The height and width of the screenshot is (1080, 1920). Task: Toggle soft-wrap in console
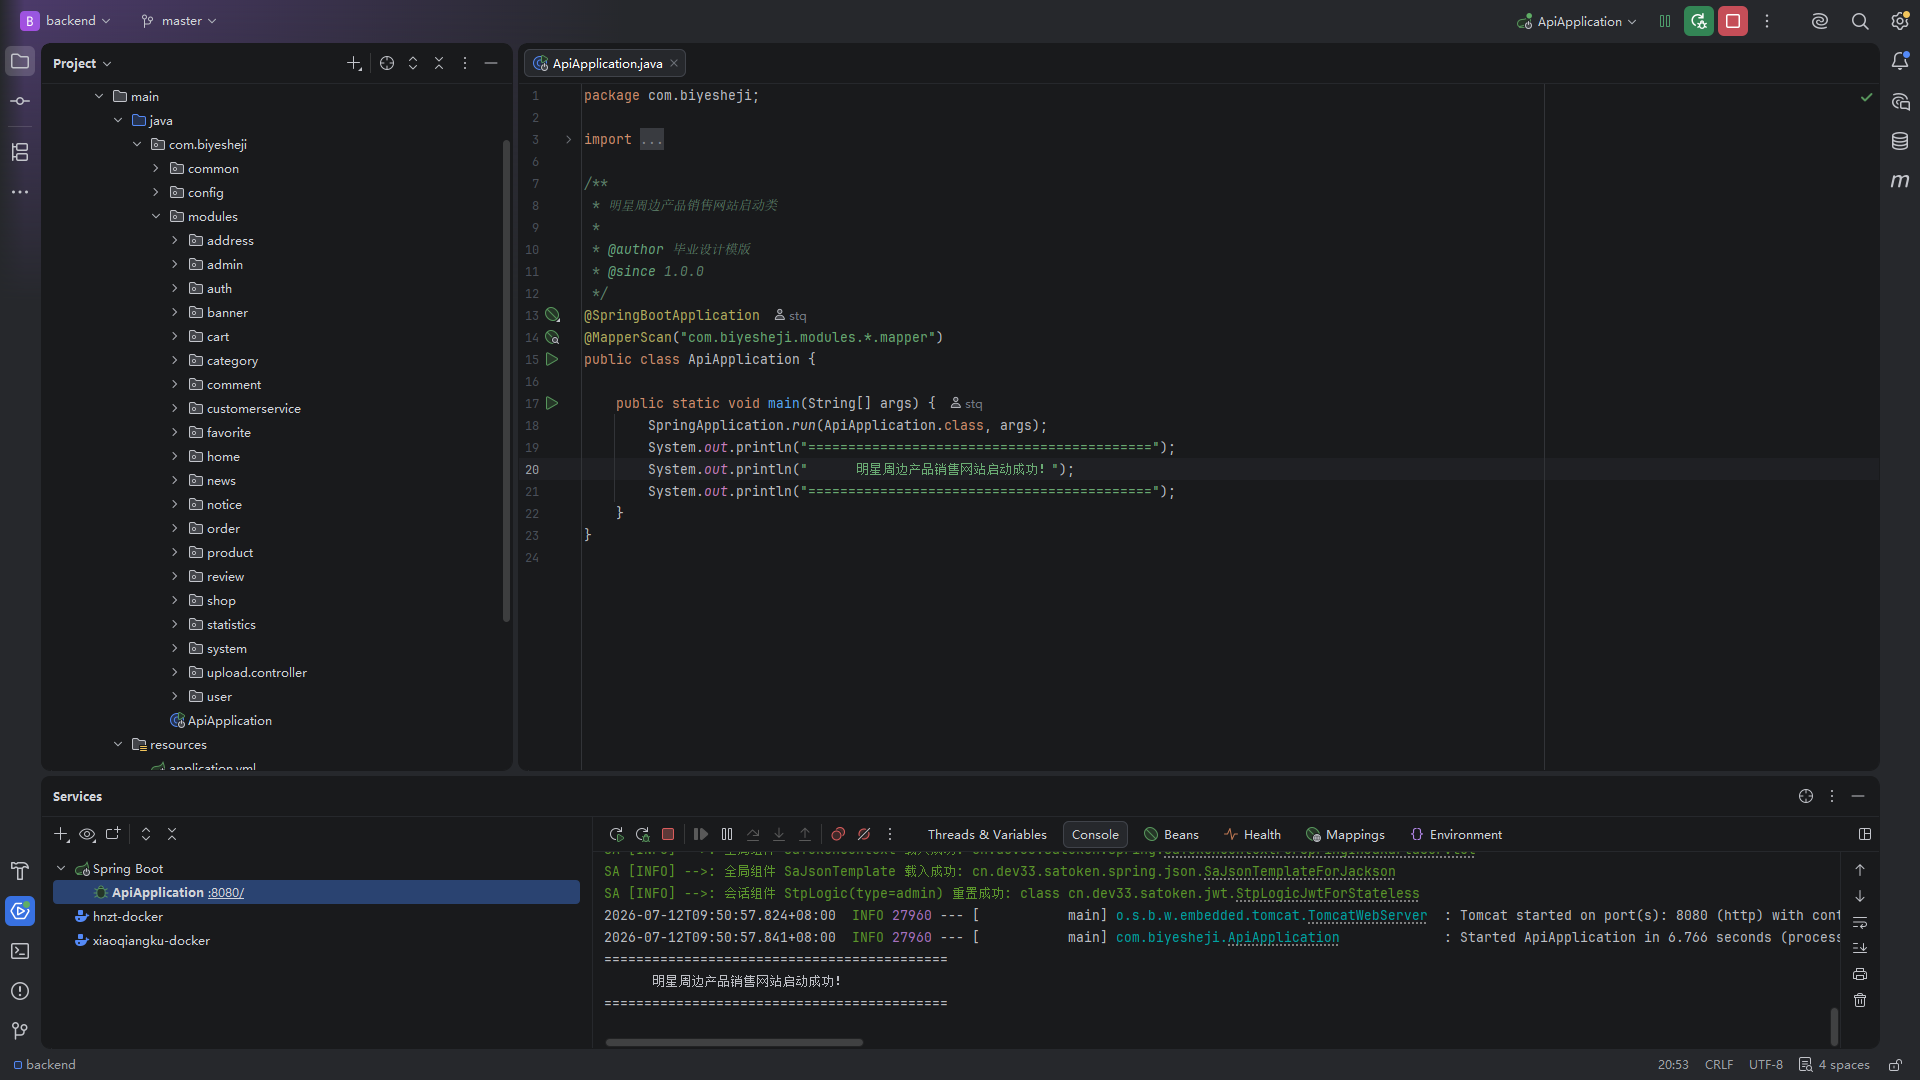(x=1860, y=922)
